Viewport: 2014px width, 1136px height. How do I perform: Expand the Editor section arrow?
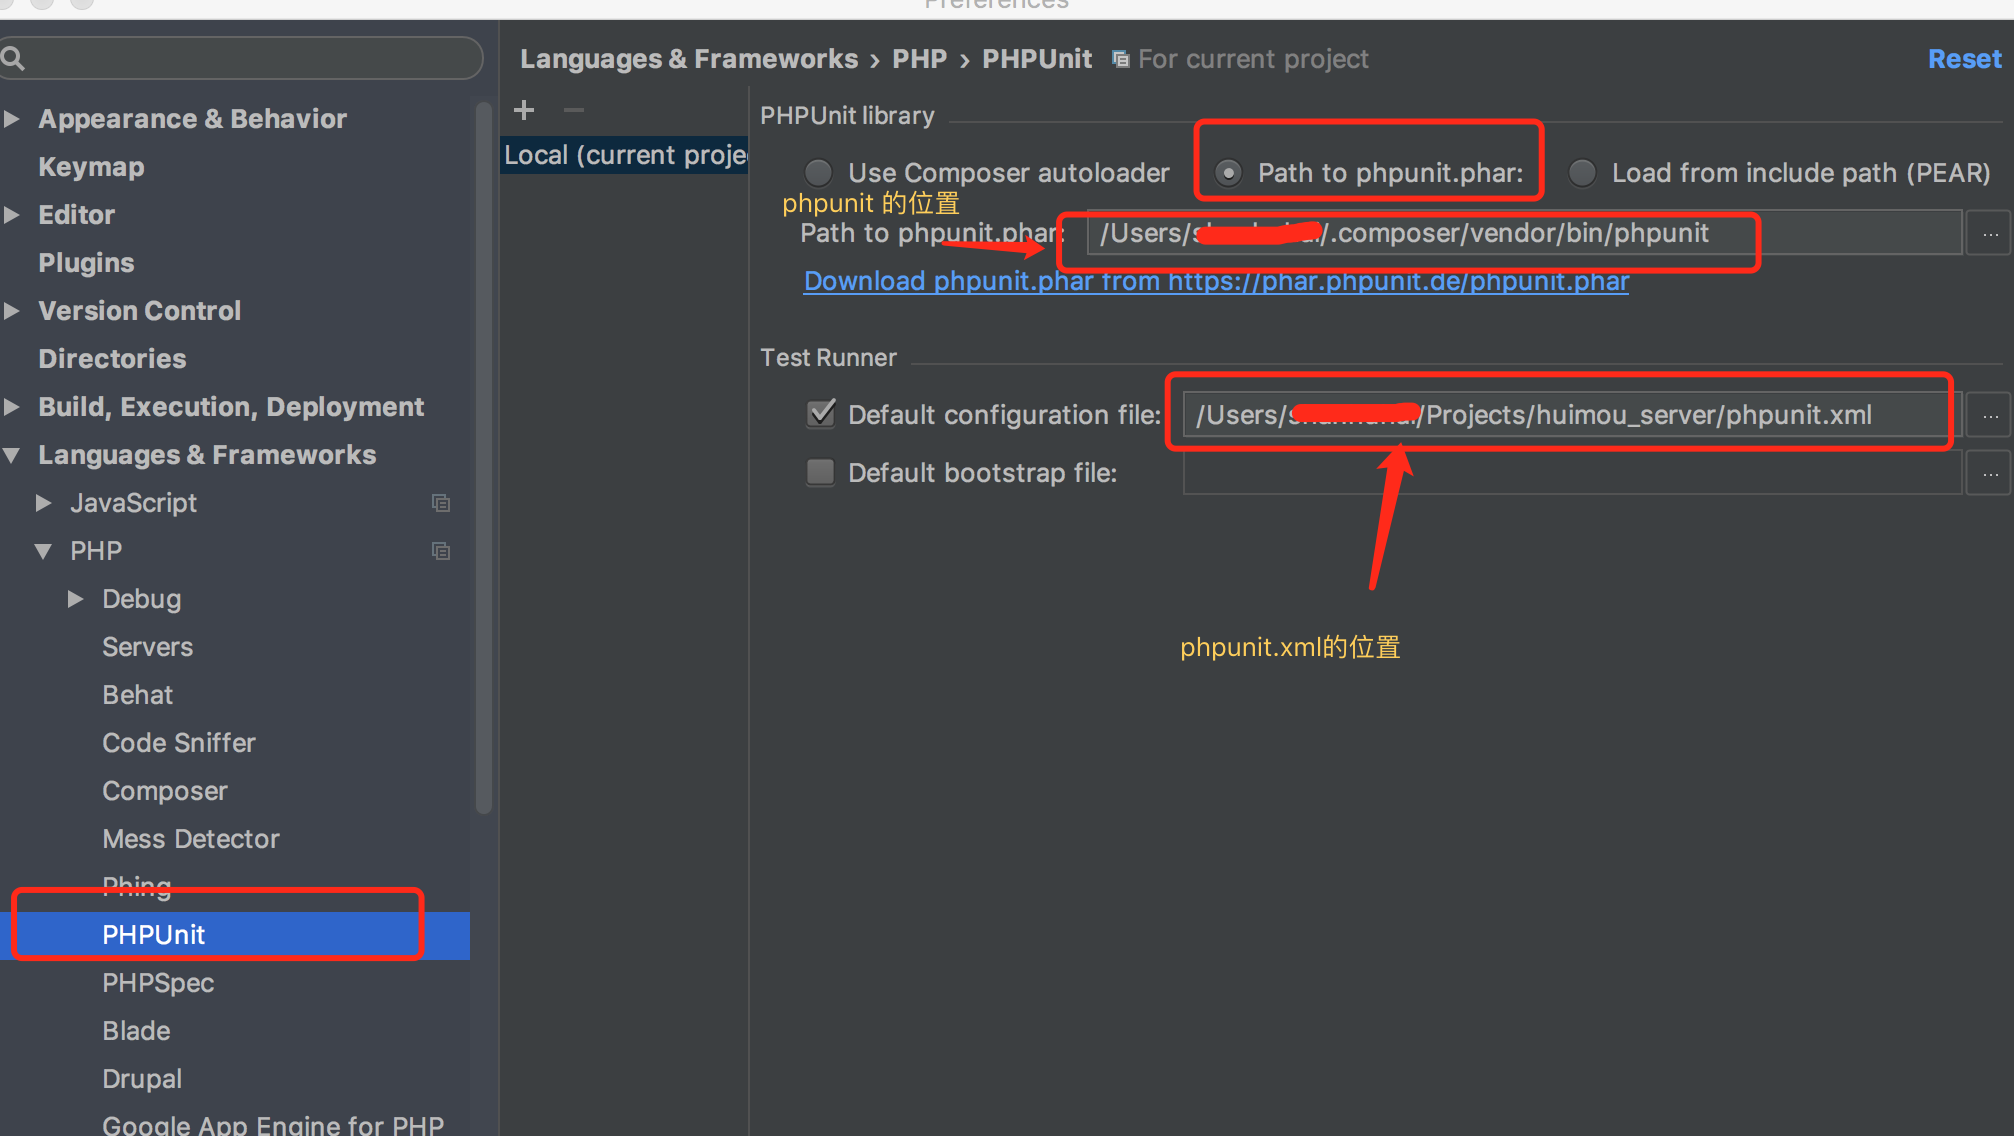12,215
